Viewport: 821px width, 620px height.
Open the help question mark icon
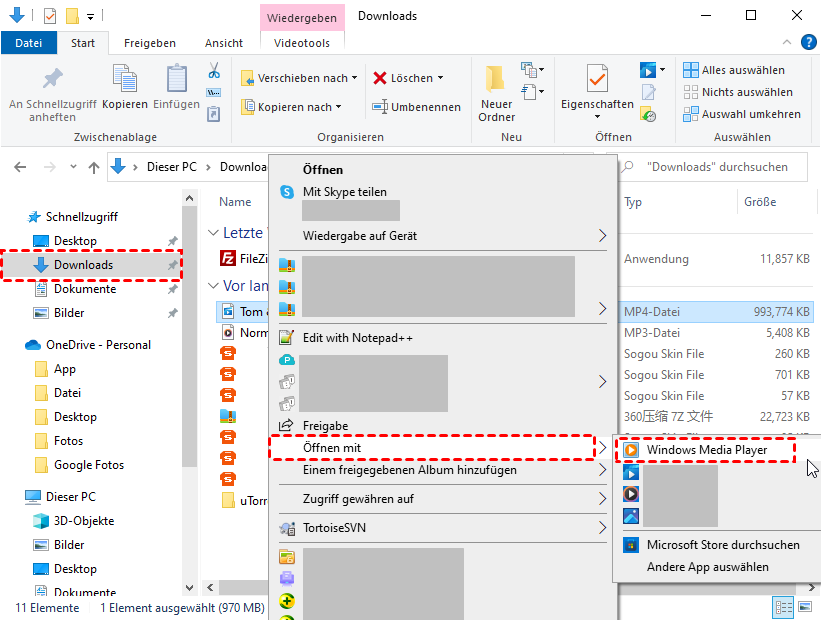[x=808, y=42]
